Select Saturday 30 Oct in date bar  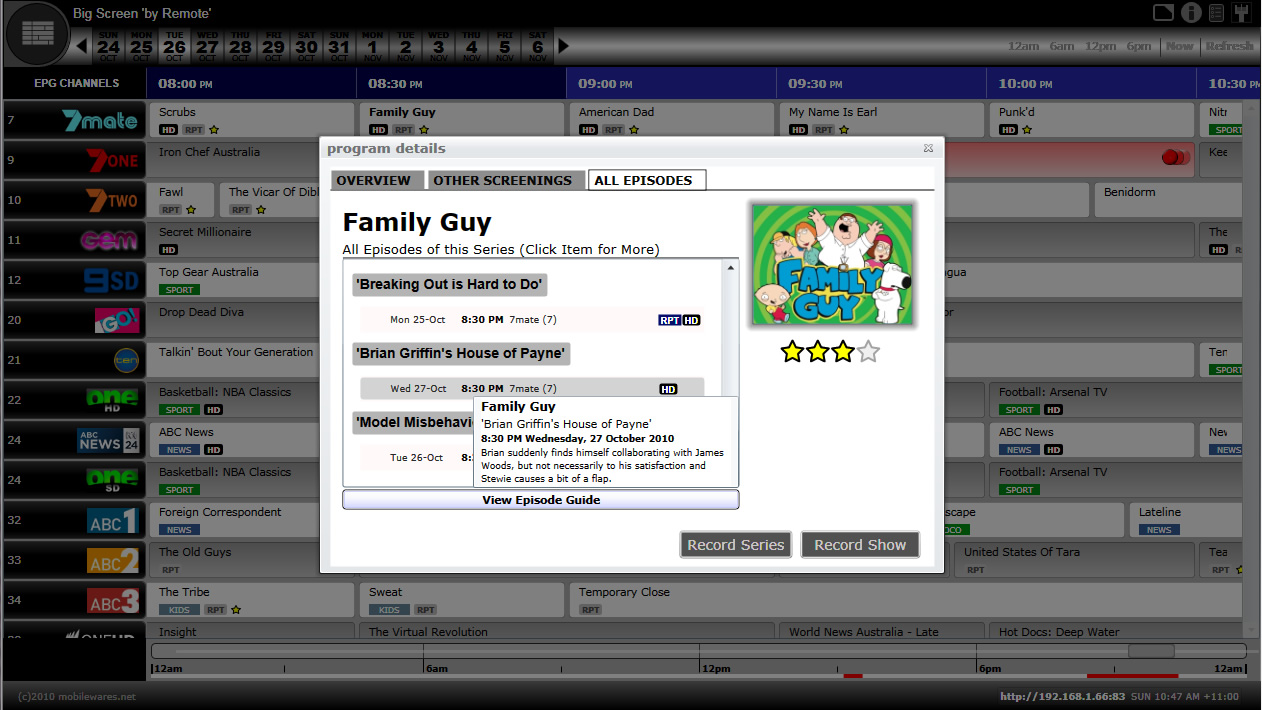306,45
